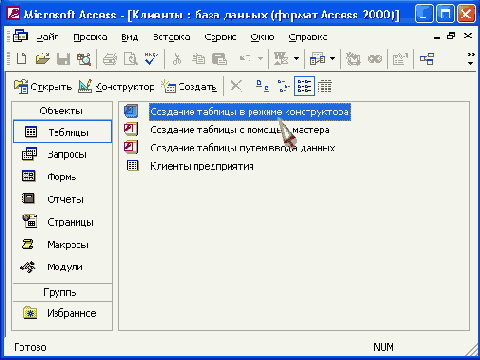
Task: Open the Вставка menu
Action: (172, 37)
